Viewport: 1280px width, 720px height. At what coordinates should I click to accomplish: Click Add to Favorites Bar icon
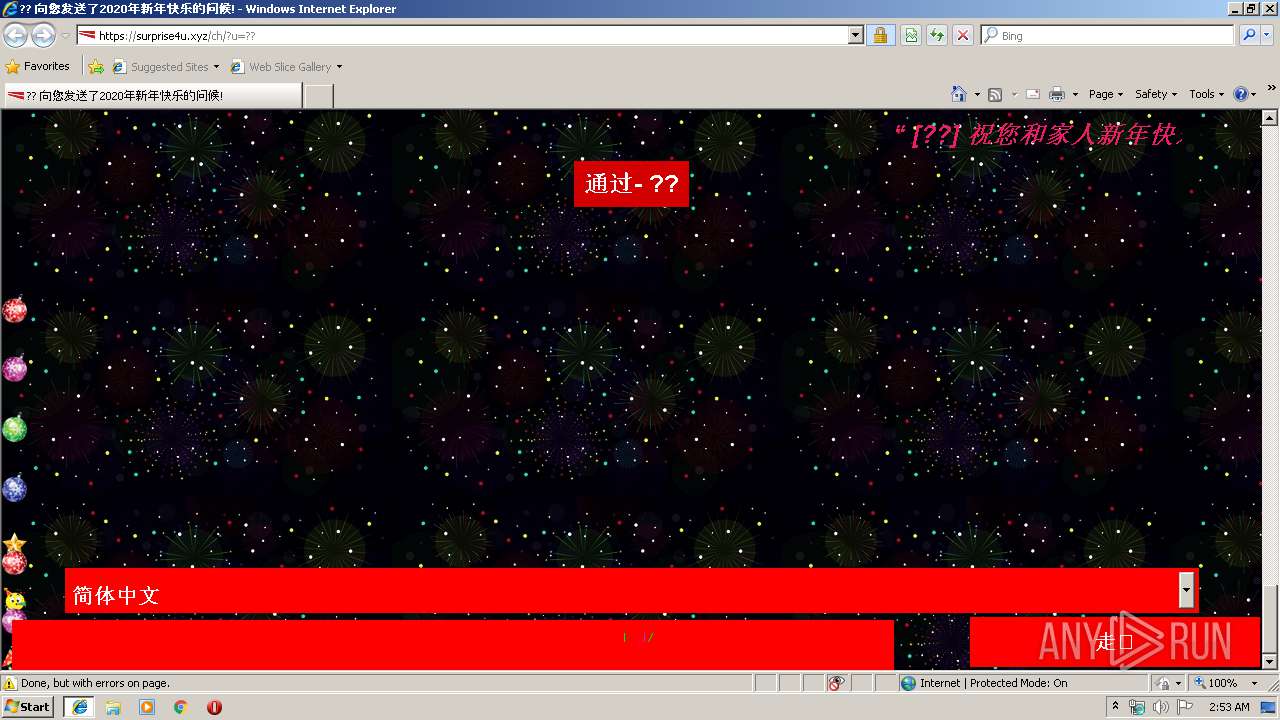pos(96,67)
